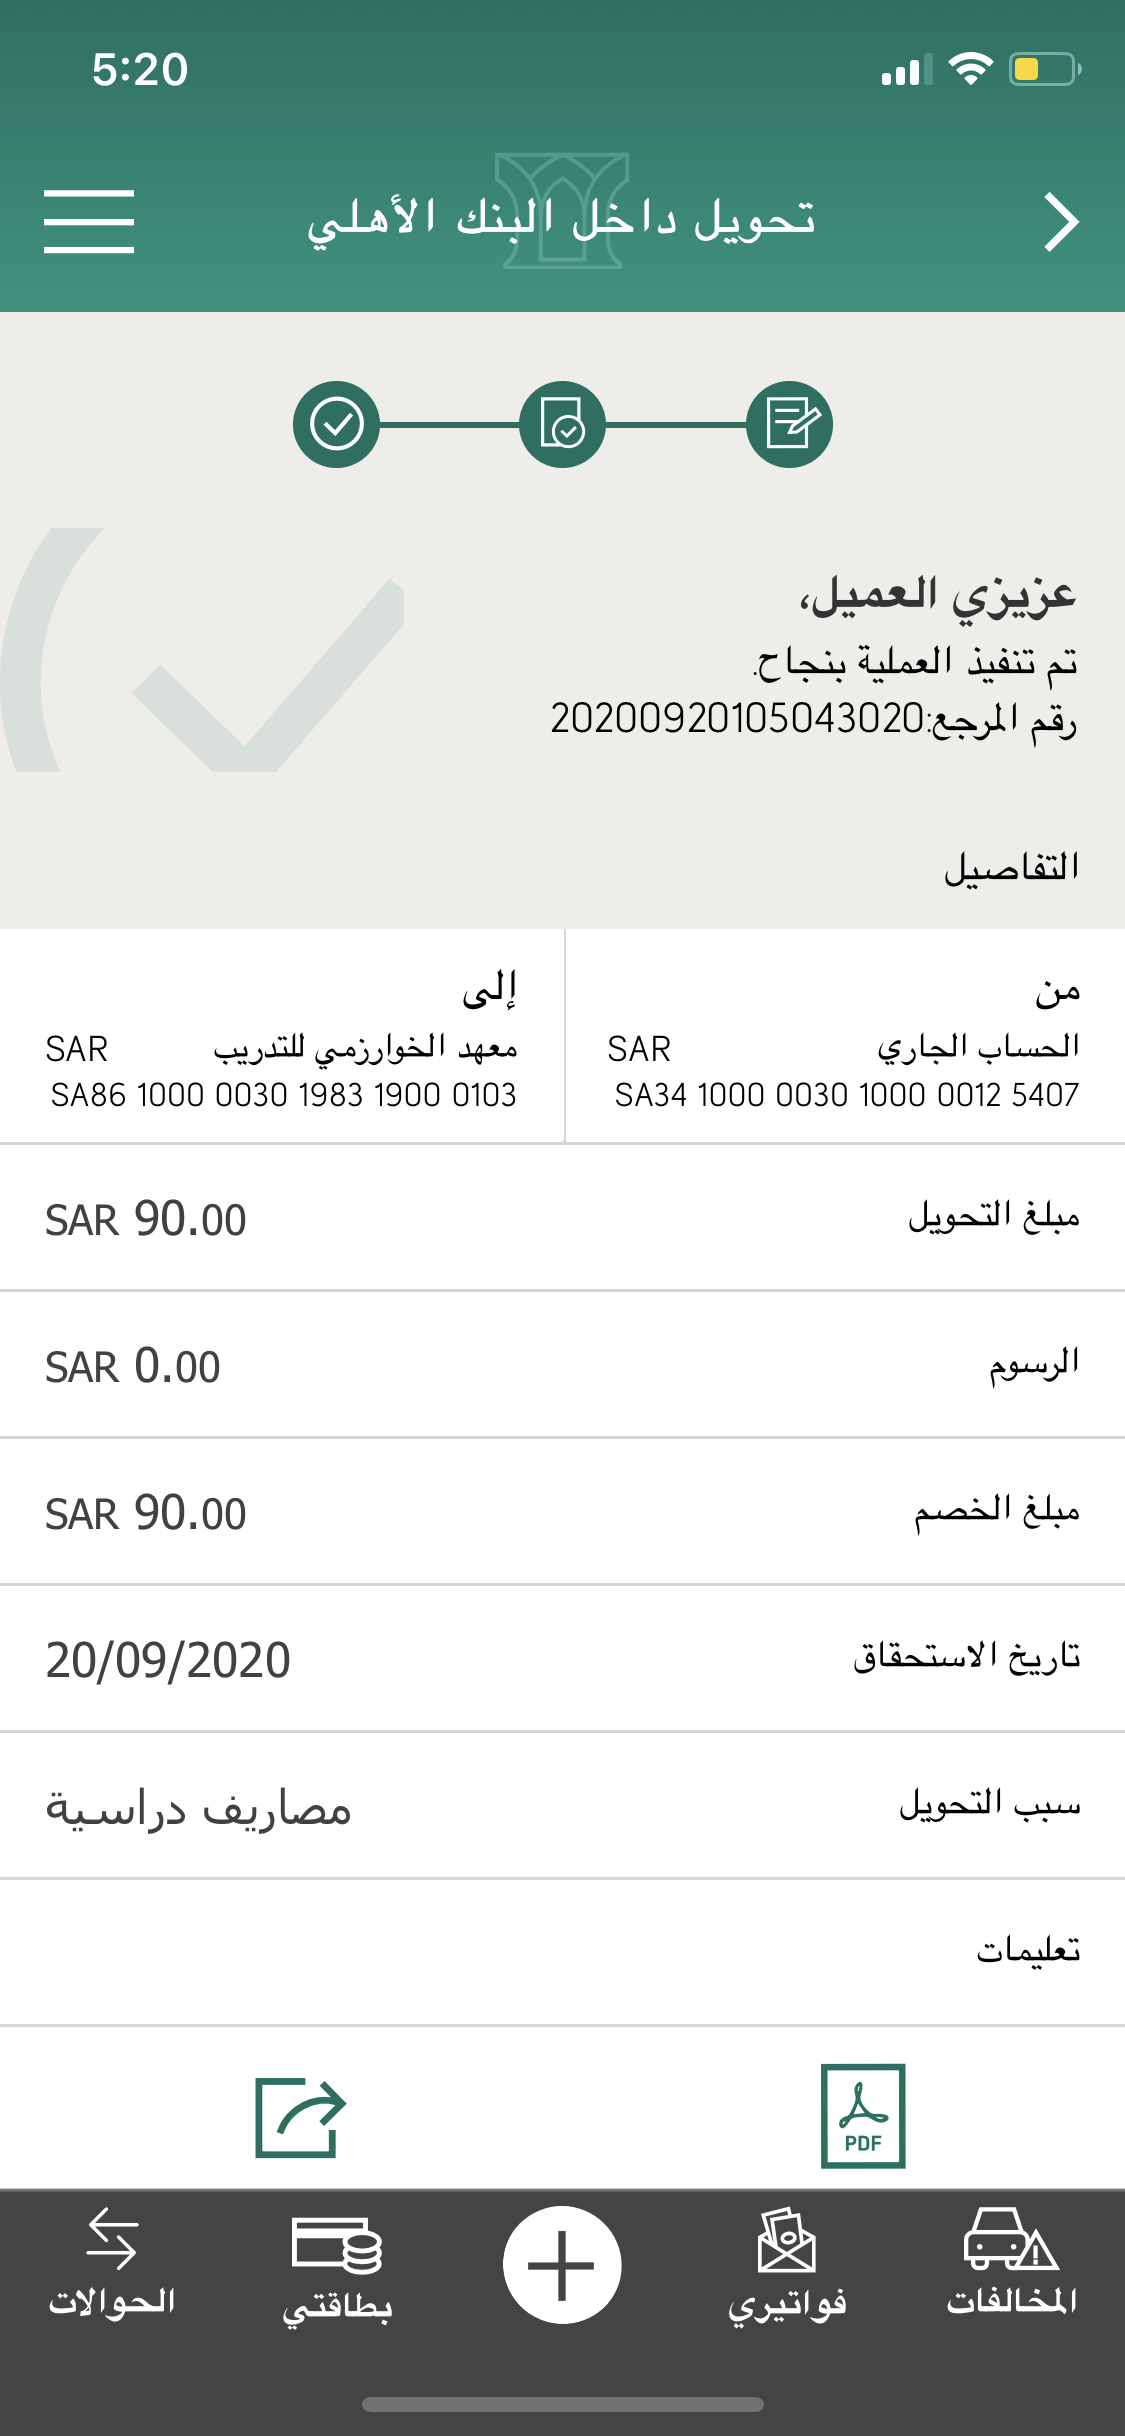Select the reference number text
The width and height of the screenshot is (1125, 2436).
(x=738, y=719)
